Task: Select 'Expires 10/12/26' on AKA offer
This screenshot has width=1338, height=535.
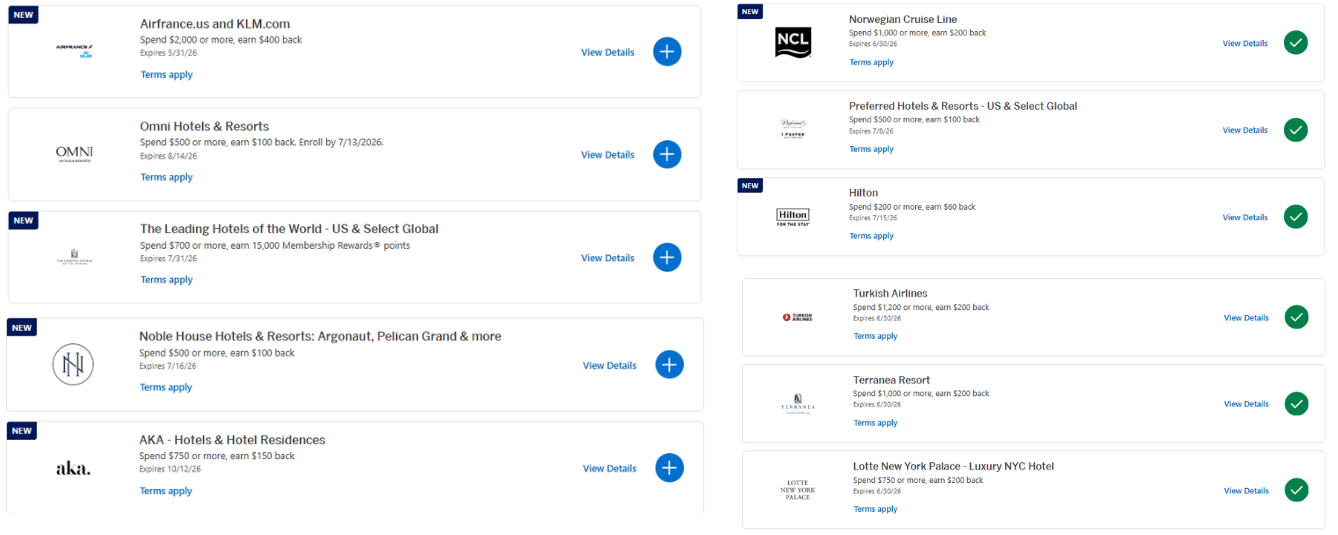Action: click(x=170, y=469)
